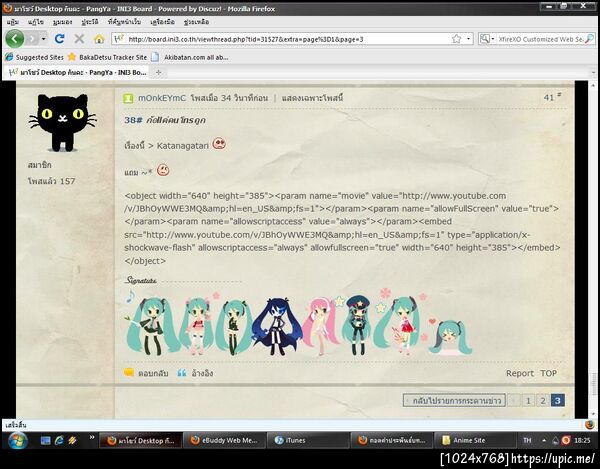Show hidden tray icons arrow
This screenshot has width=600, height=469.
tap(544, 440)
